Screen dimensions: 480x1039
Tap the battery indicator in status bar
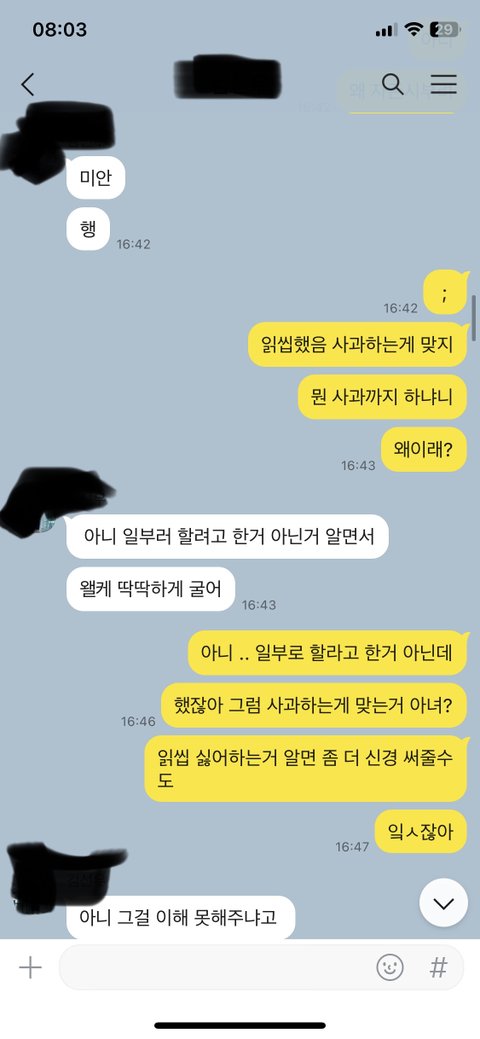444,29
